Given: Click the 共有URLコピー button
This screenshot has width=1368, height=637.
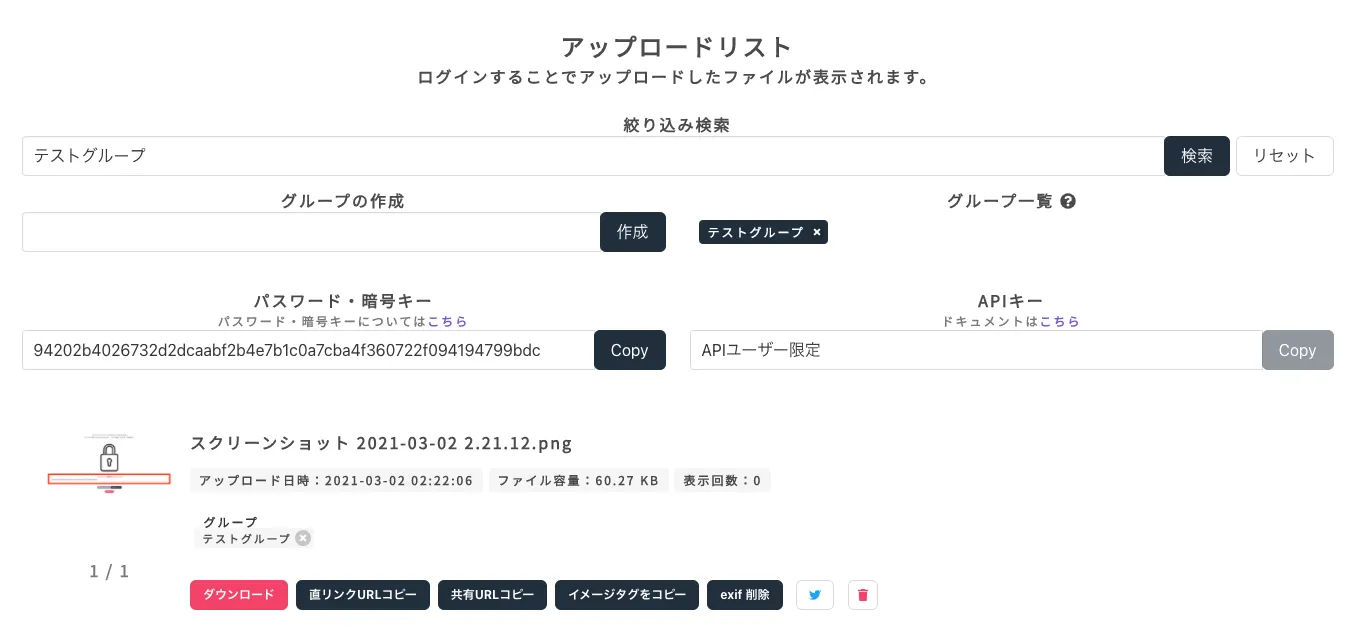Looking at the screenshot, I should 492,595.
